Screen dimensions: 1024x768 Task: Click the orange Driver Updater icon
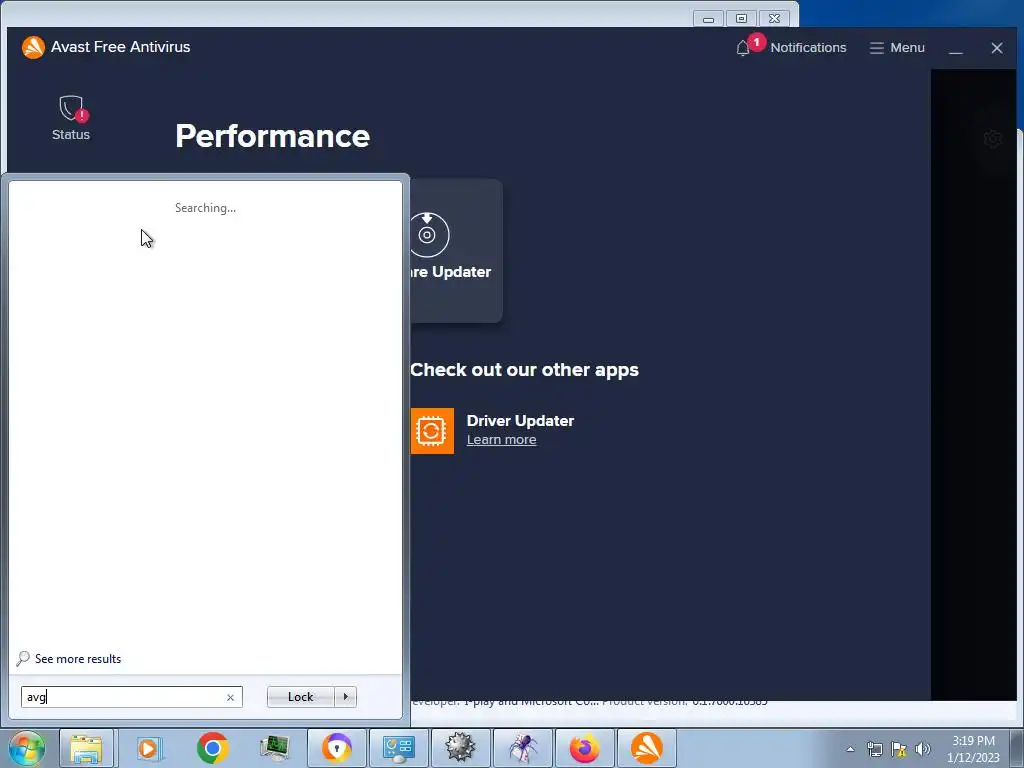tap(432, 431)
